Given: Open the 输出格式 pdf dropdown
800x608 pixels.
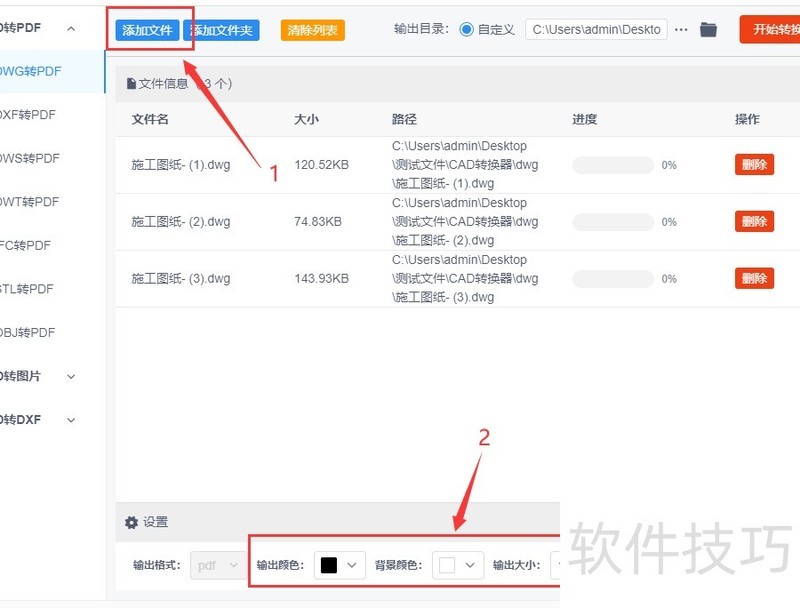Looking at the screenshot, I should pos(217,565).
